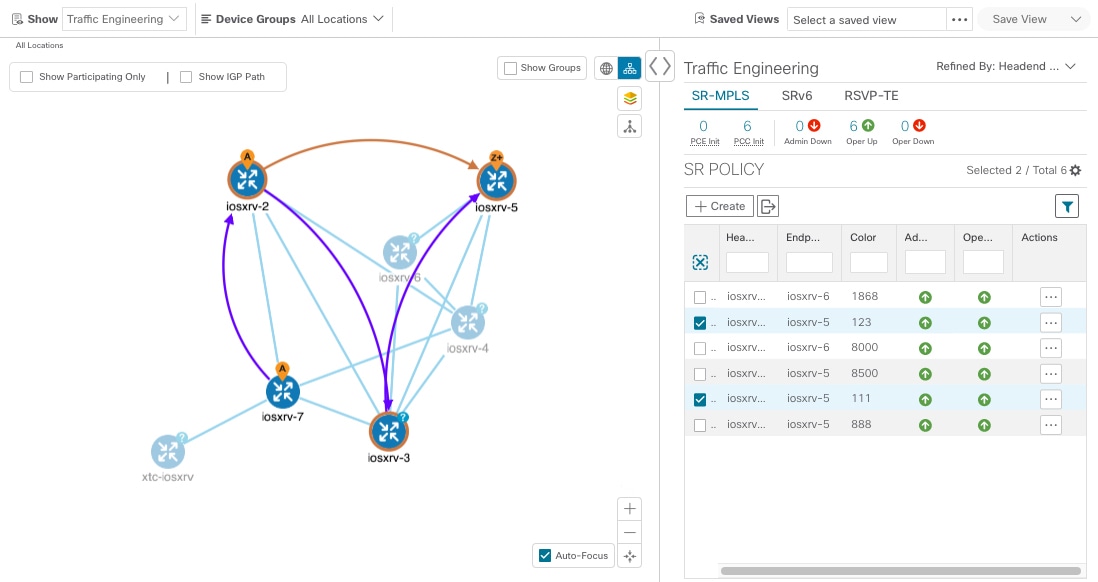This screenshot has height=582, width=1098.
Task: Disable Auto-Focus on the map
Action: (x=544, y=555)
